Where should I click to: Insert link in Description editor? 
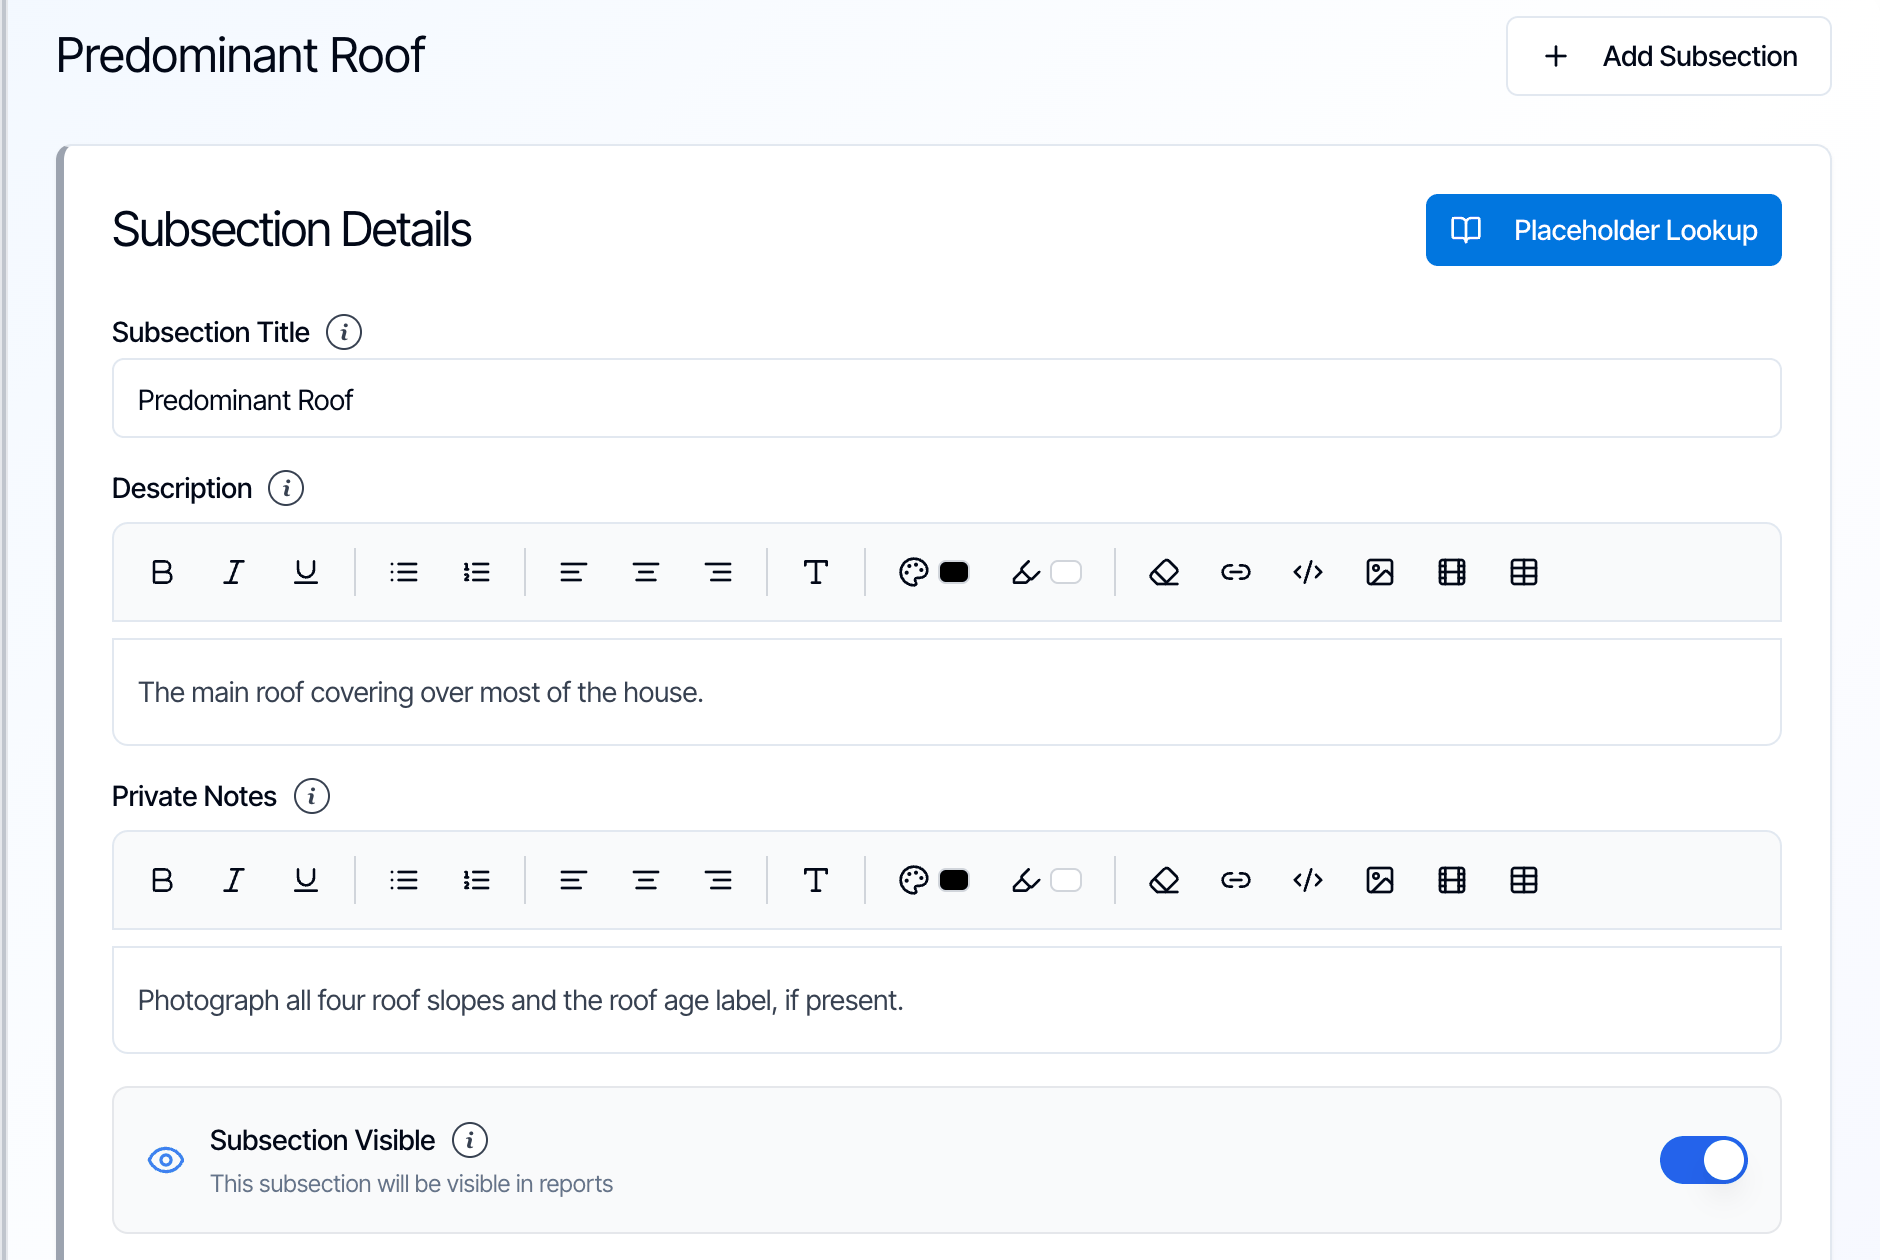[x=1236, y=572]
